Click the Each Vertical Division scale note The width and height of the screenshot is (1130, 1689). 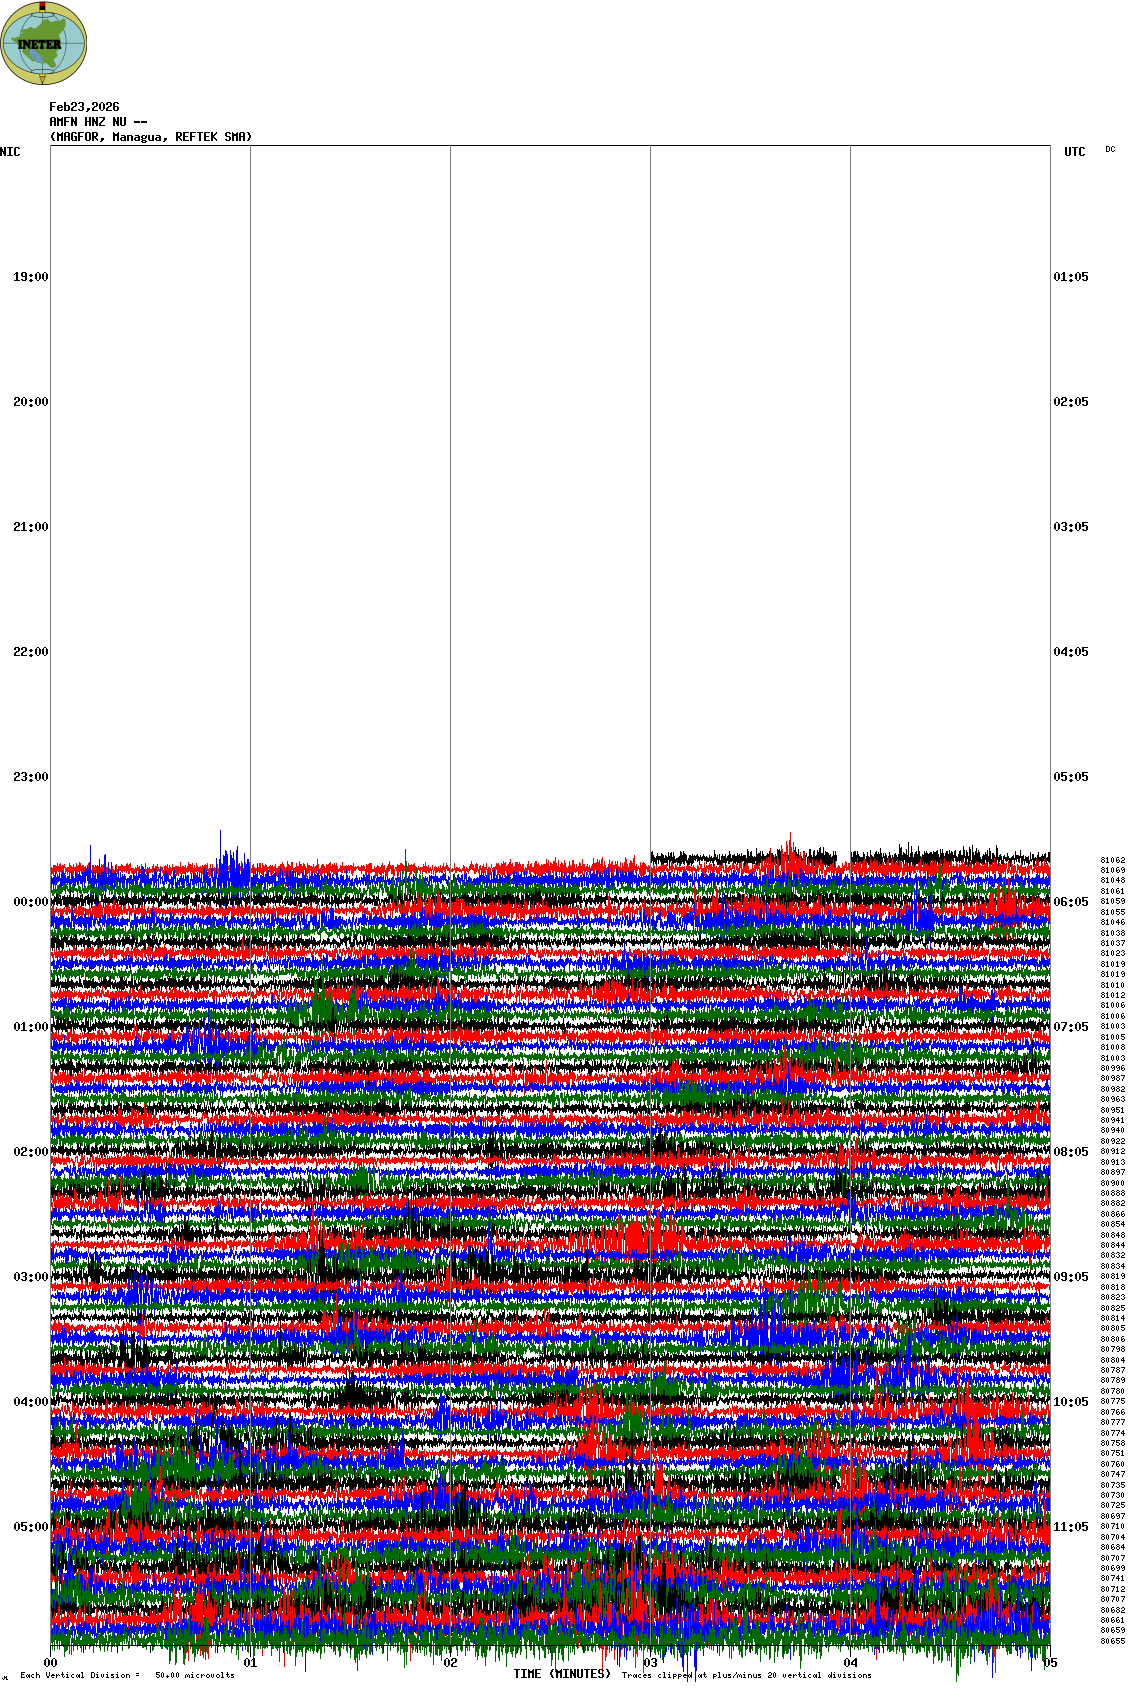[x=127, y=1675]
